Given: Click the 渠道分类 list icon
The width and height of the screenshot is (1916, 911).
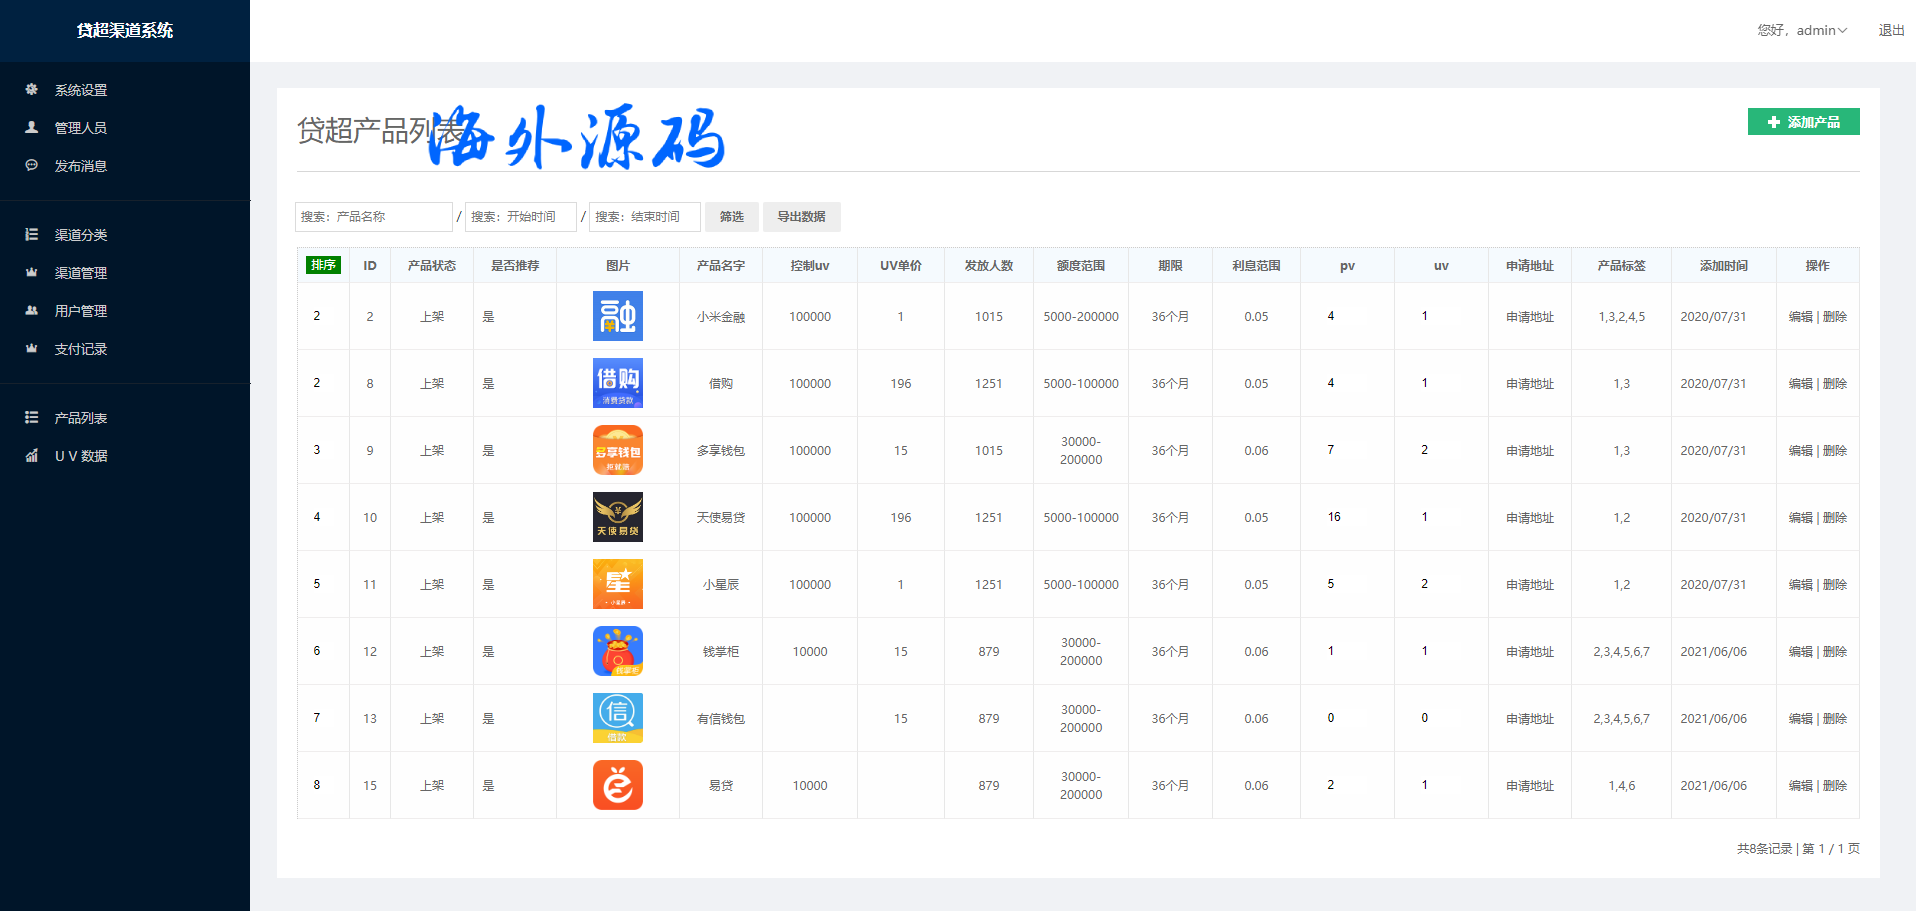Looking at the screenshot, I should coord(32,235).
